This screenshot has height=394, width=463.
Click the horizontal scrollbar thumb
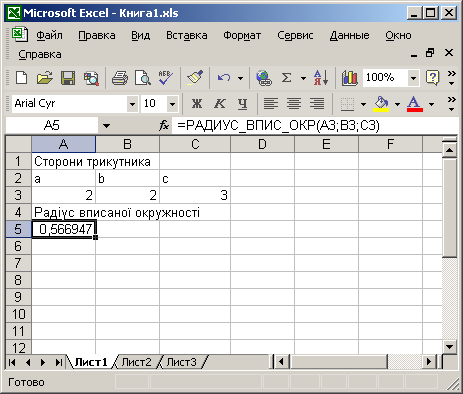(x=339, y=362)
